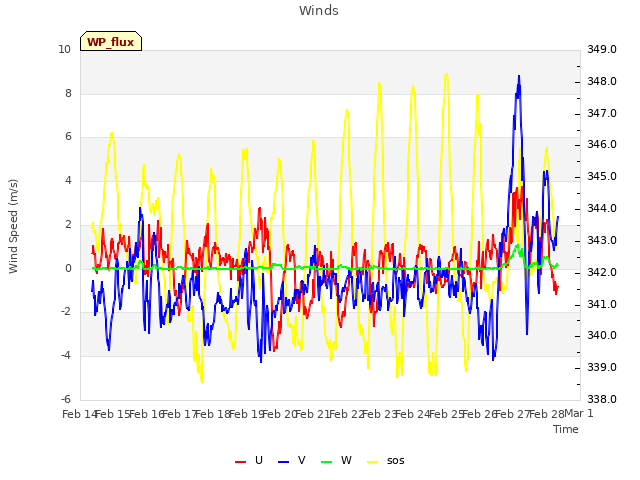This screenshot has height=480, width=640.
Task: Click the right axis value 345.0
Action: click(602, 177)
